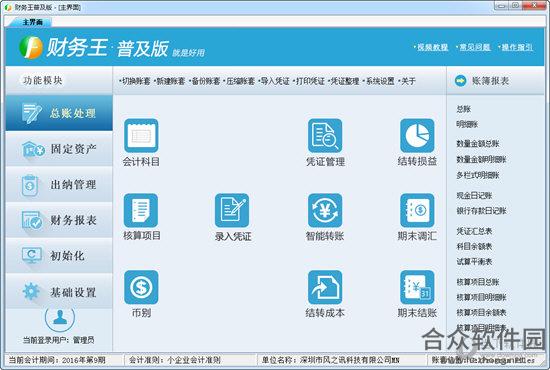Click 新建账套 in the toolbar
550x370 pixels.
pos(170,81)
